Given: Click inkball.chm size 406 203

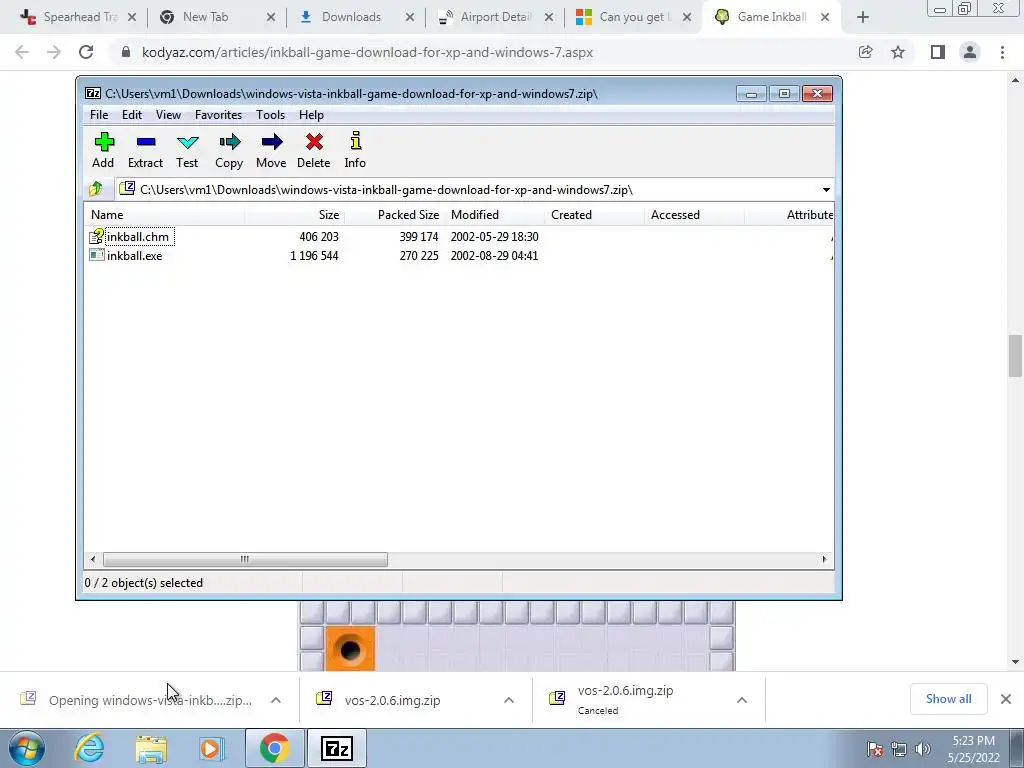Looking at the screenshot, I should (x=319, y=237).
